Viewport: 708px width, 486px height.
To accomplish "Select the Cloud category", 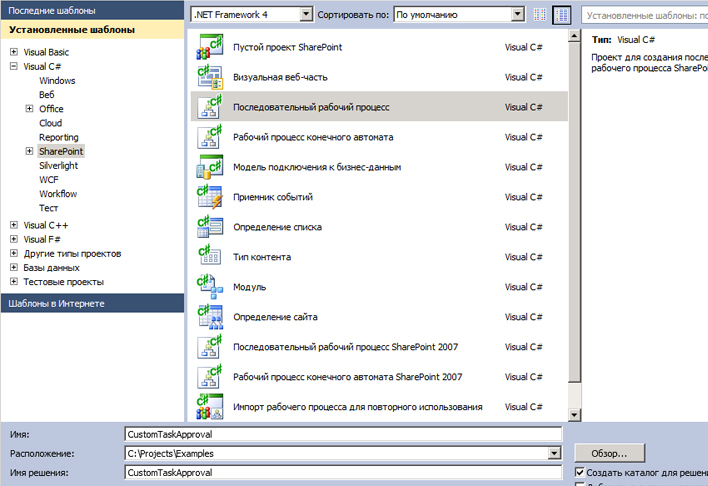I will point(51,123).
